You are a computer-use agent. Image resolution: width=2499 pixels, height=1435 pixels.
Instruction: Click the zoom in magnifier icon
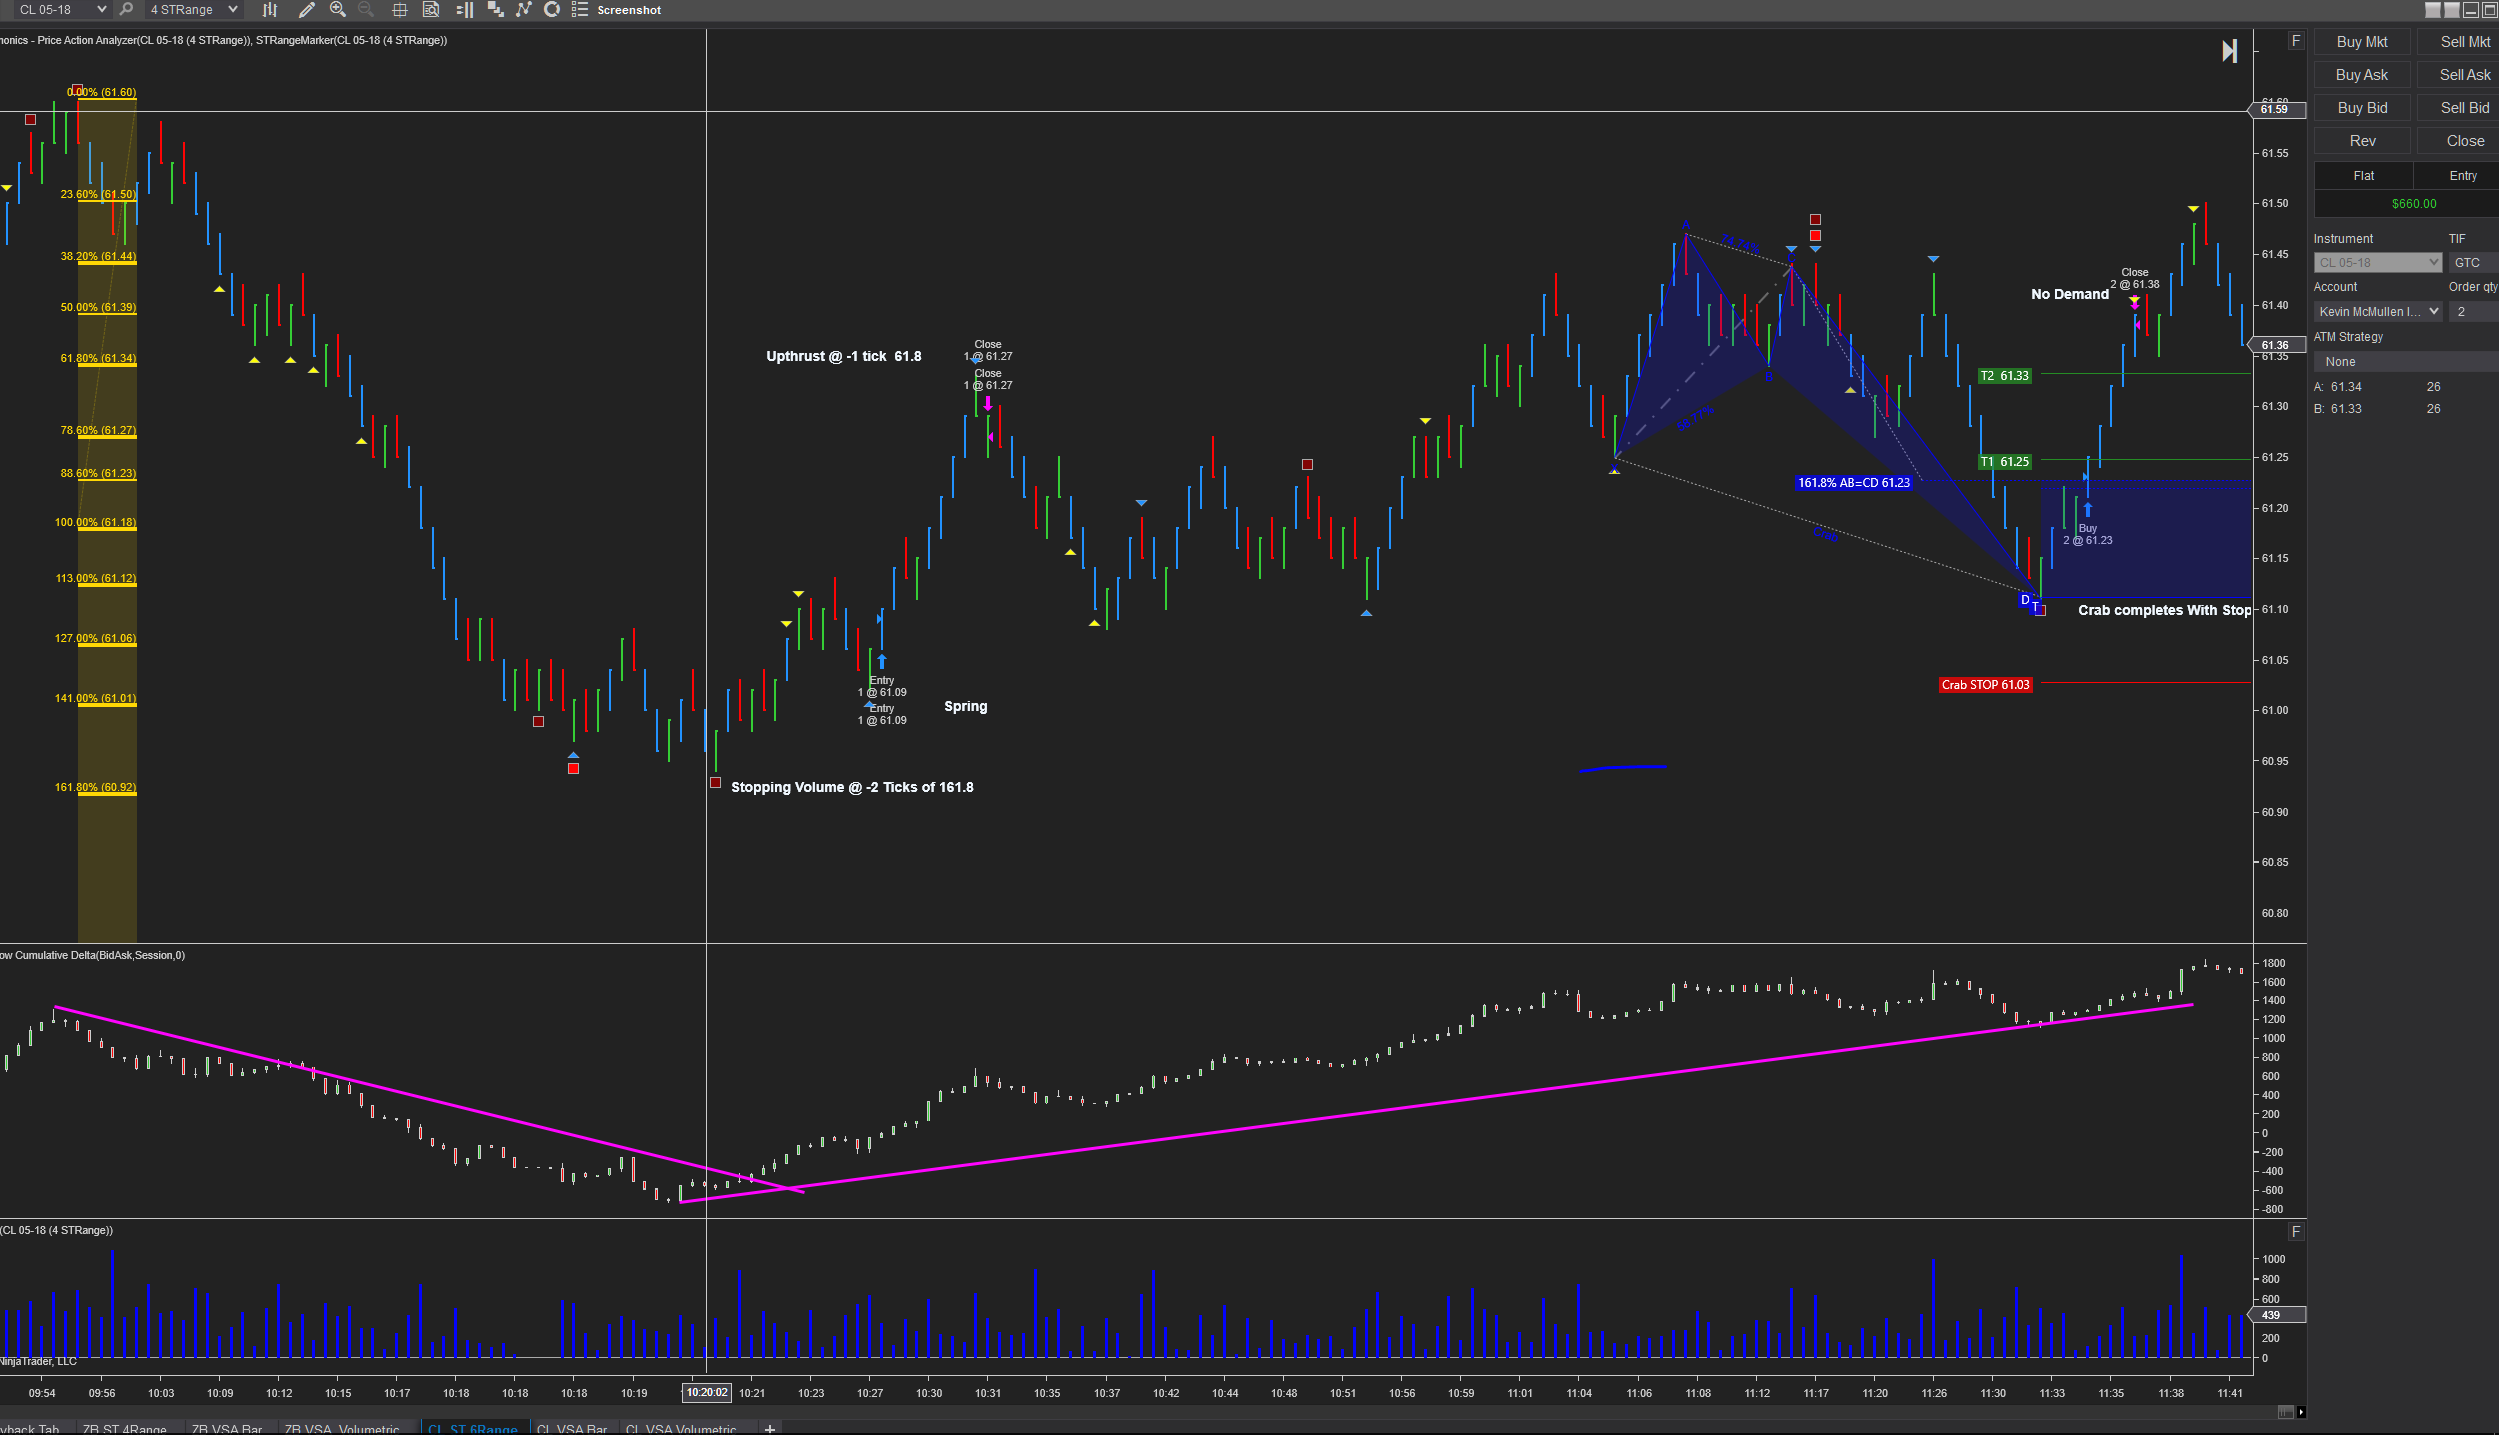(x=338, y=9)
